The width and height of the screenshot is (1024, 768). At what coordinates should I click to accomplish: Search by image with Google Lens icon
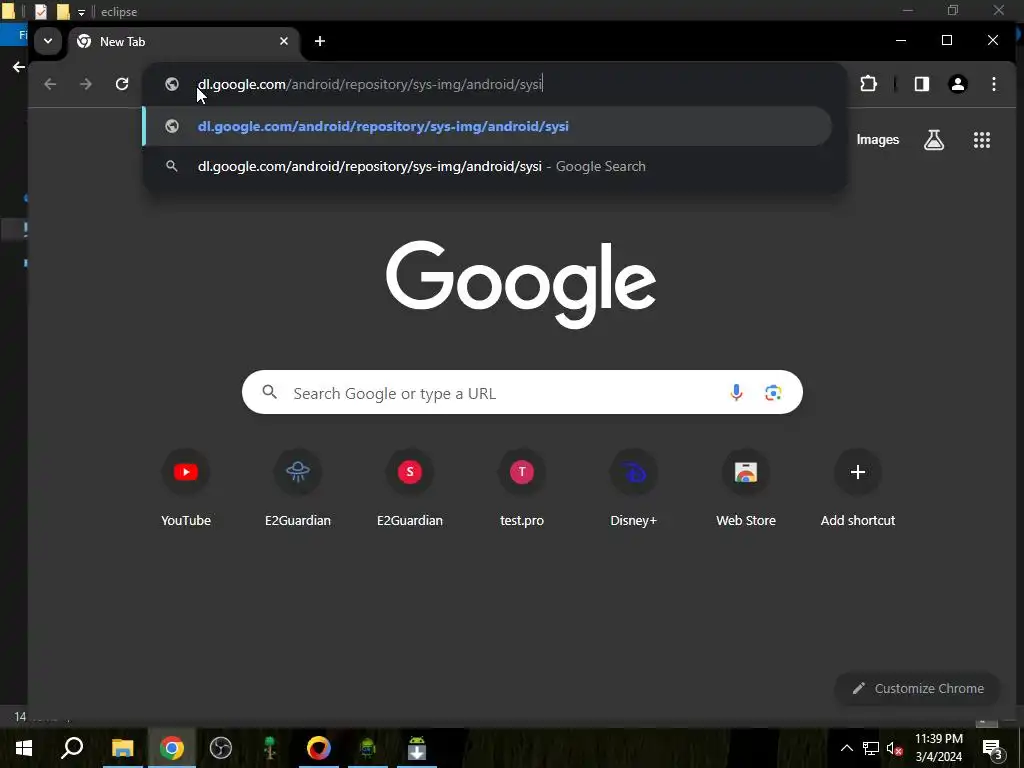[773, 392]
